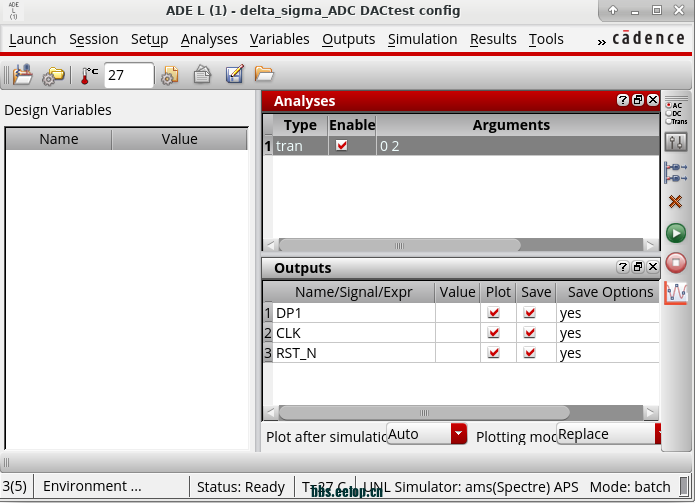Click the temperature input field showing 27
This screenshot has width=695, height=503.
128,75
